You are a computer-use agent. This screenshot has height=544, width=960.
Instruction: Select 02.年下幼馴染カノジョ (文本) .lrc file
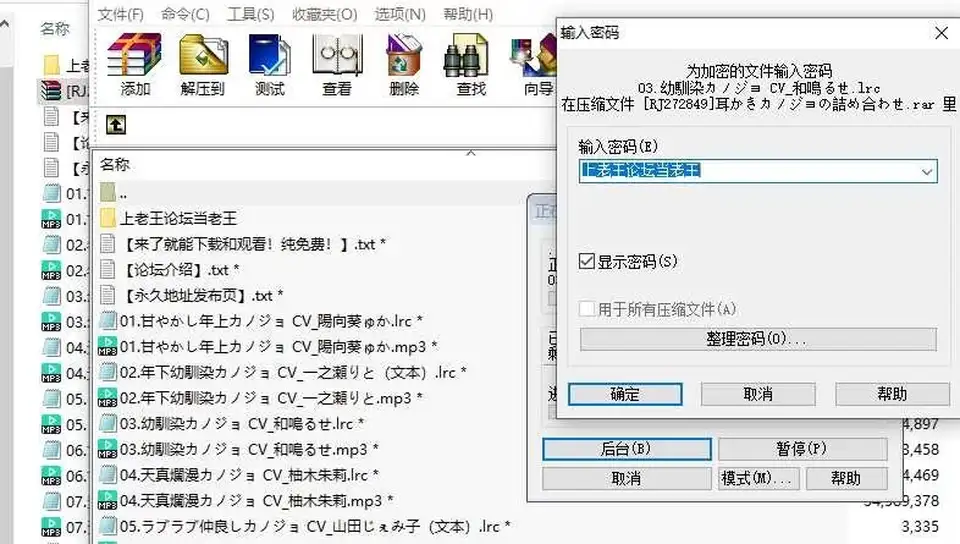(283, 372)
